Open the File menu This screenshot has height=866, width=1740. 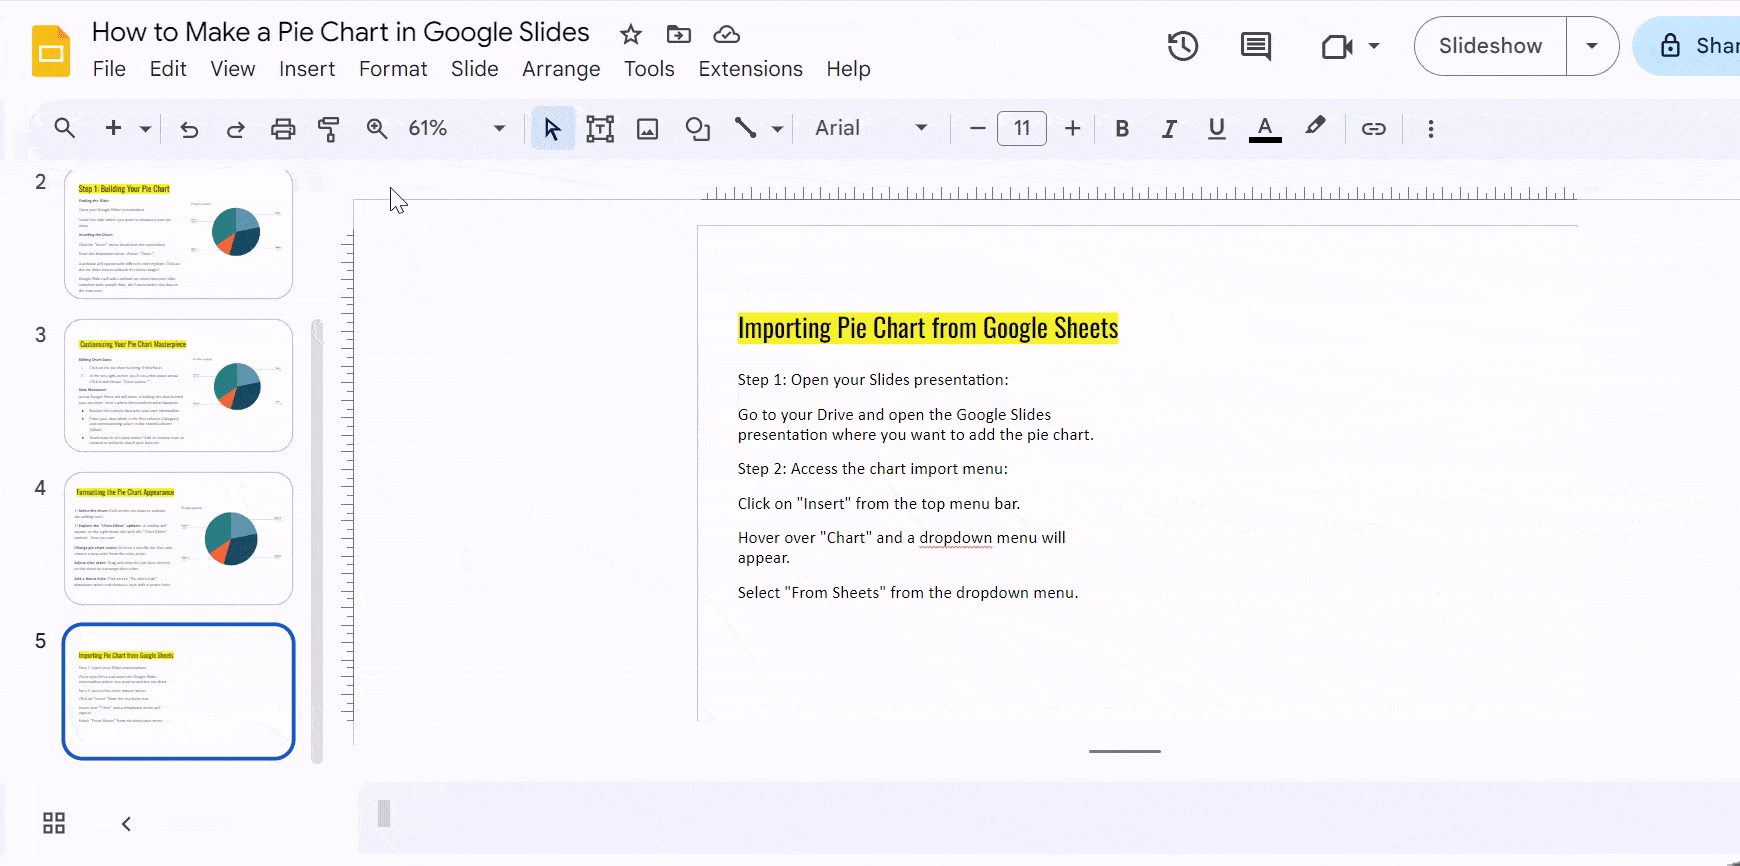click(x=109, y=69)
